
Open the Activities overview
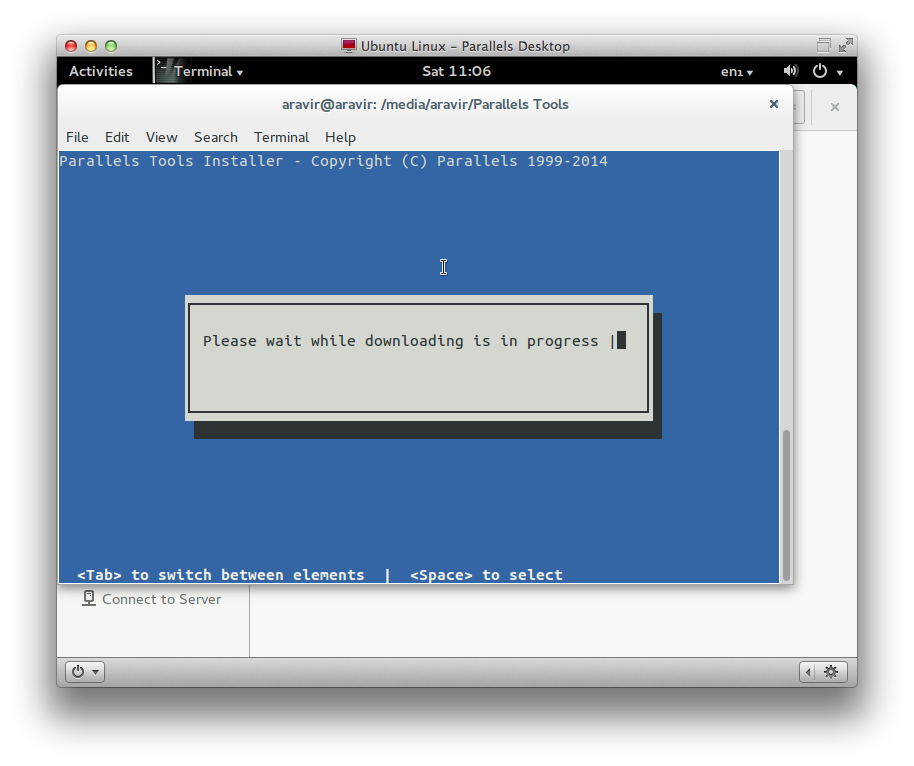(101, 71)
